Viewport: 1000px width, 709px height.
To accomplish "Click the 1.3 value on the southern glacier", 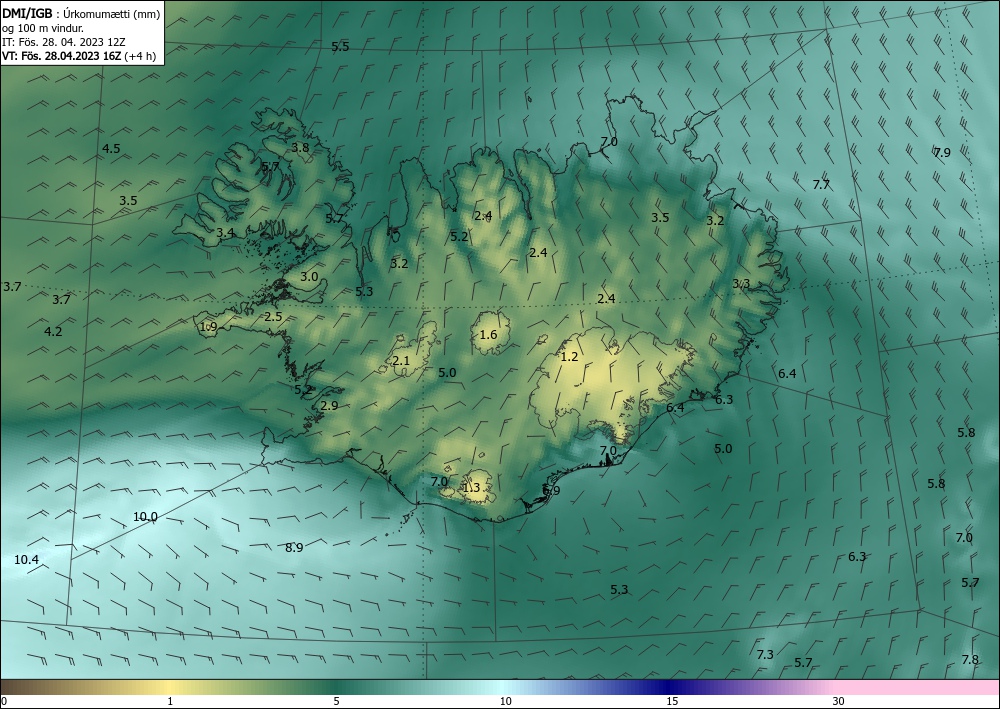I will [x=471, y=488].
